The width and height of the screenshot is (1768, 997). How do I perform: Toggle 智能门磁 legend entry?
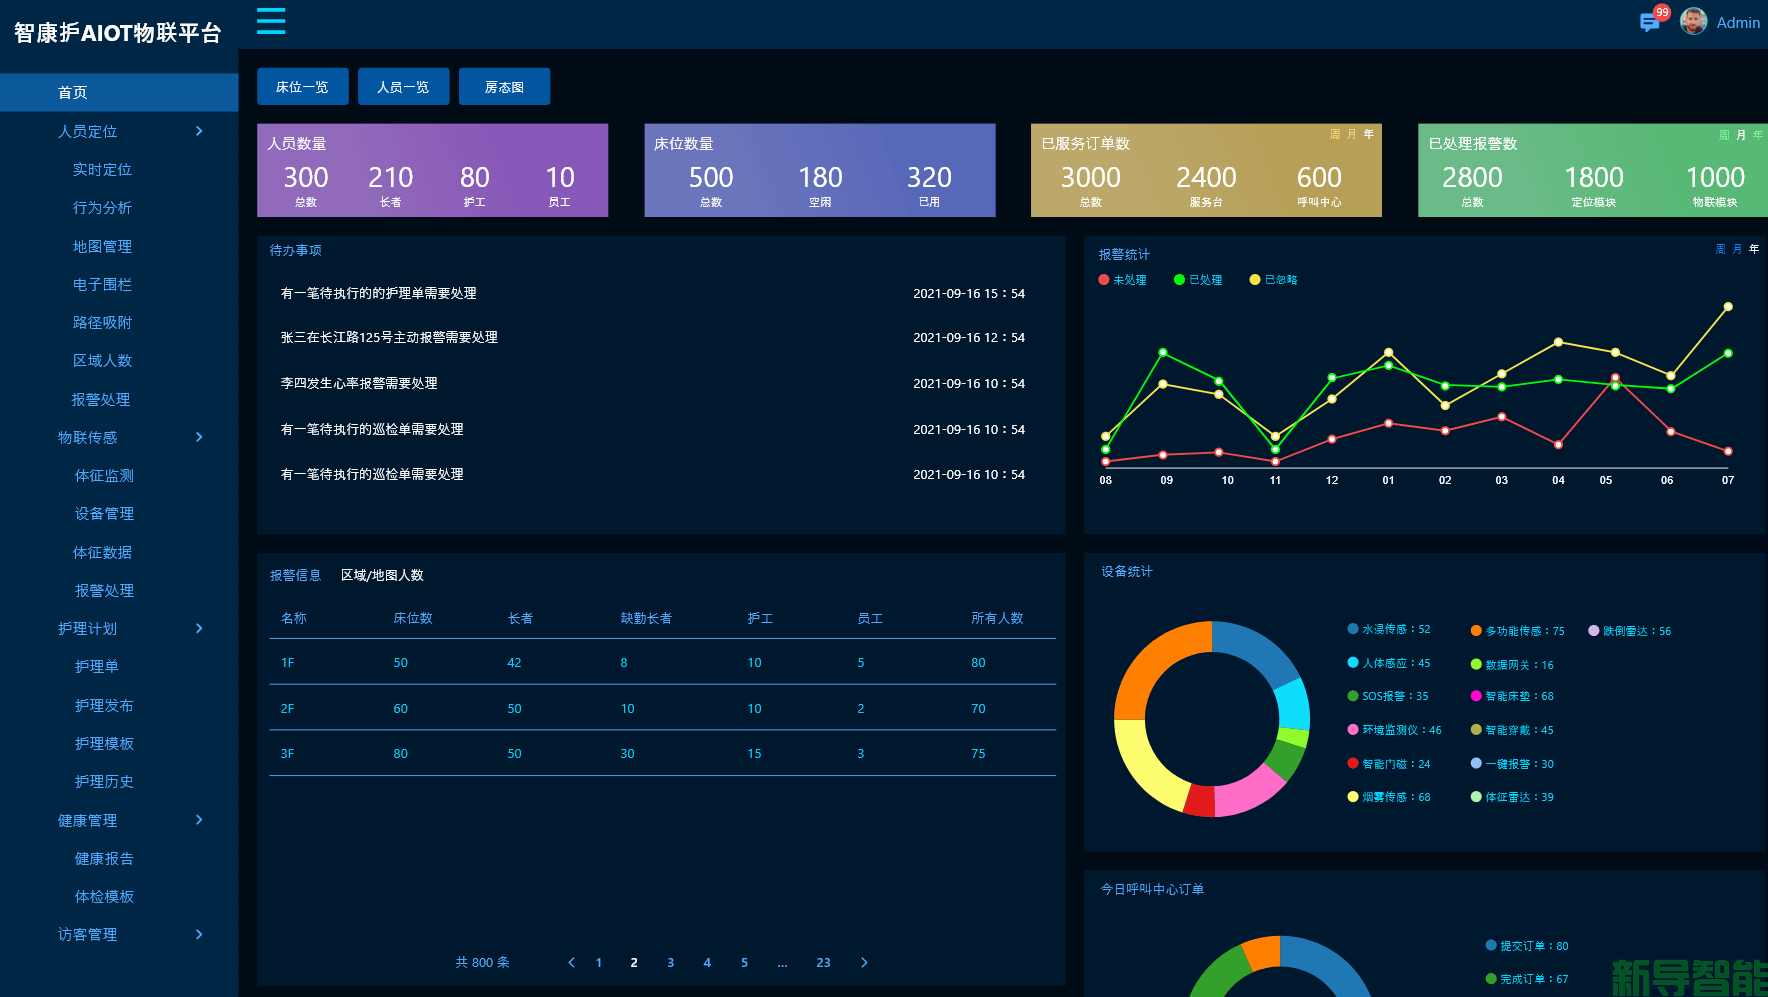(1389, 764)
